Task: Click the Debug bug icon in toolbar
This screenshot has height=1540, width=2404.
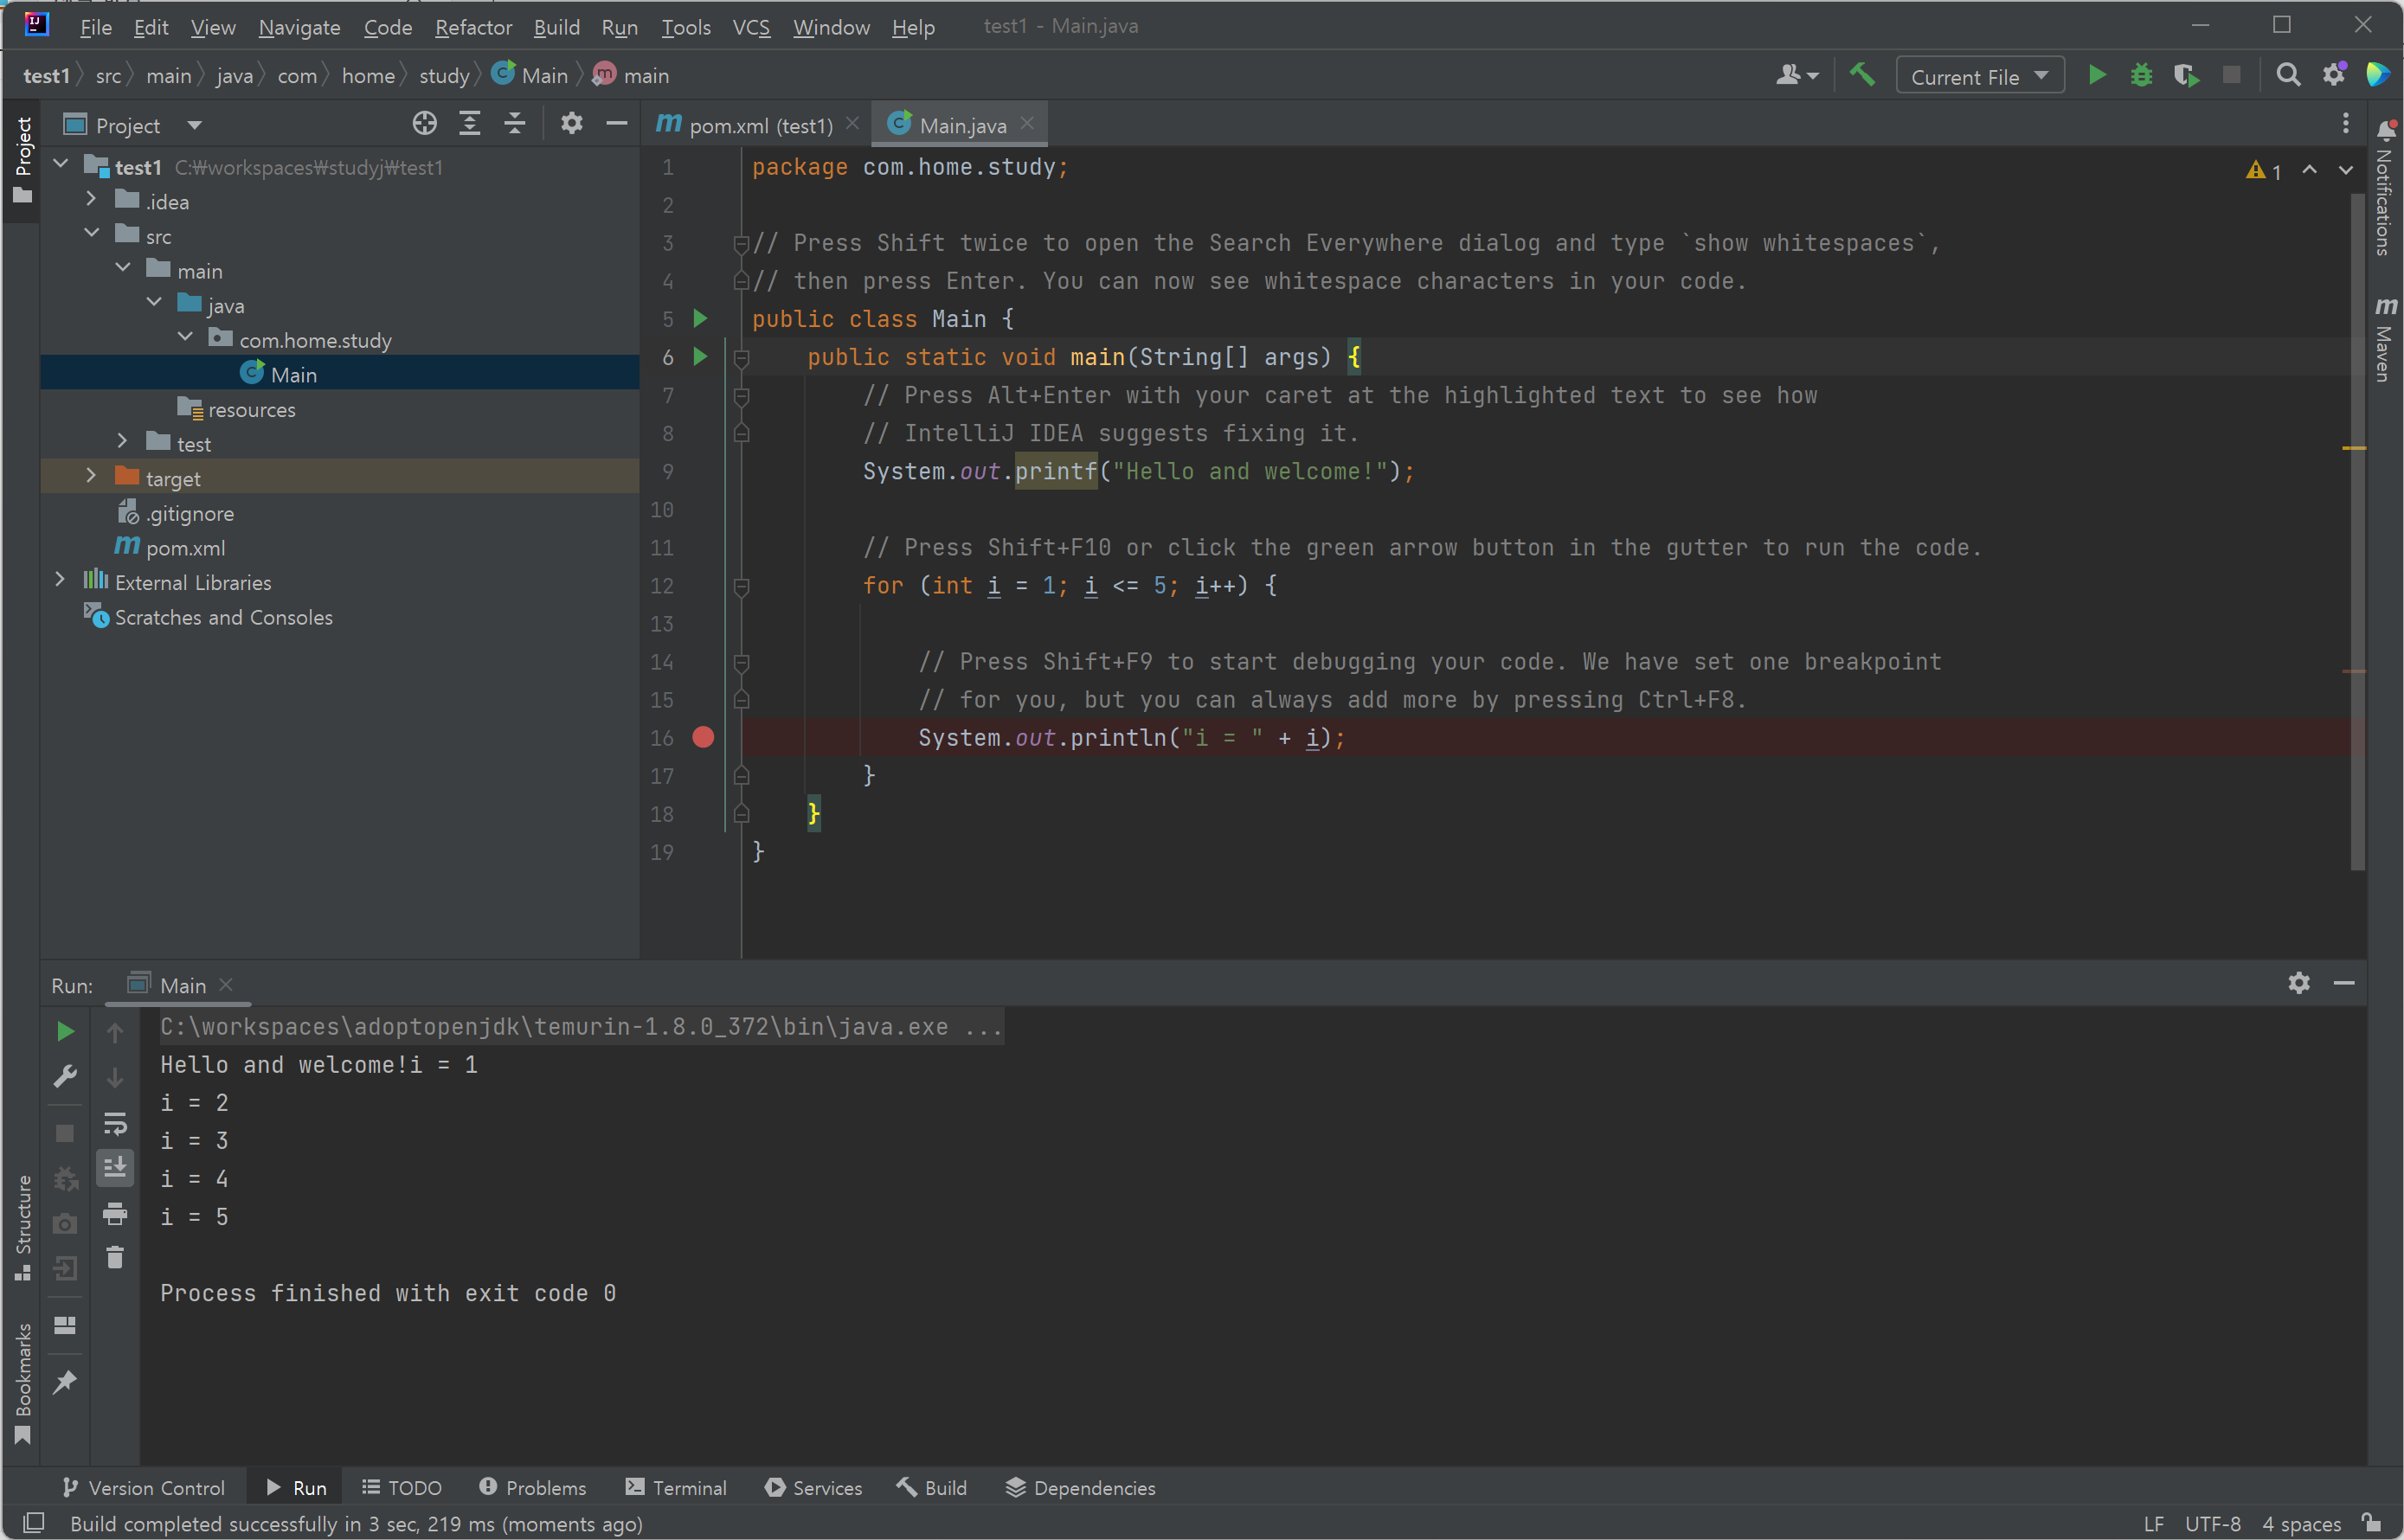Action: tap(2141, 76)
